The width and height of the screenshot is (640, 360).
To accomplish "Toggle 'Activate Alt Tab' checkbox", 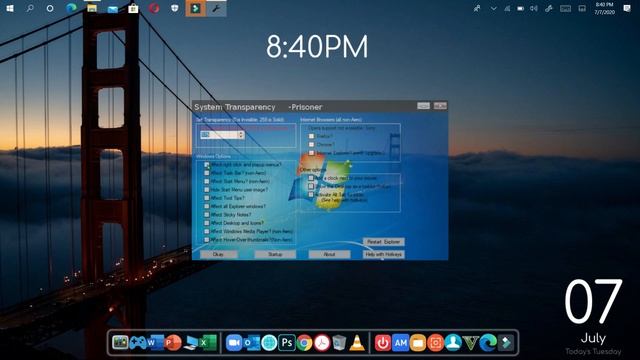I will [311, 195].
